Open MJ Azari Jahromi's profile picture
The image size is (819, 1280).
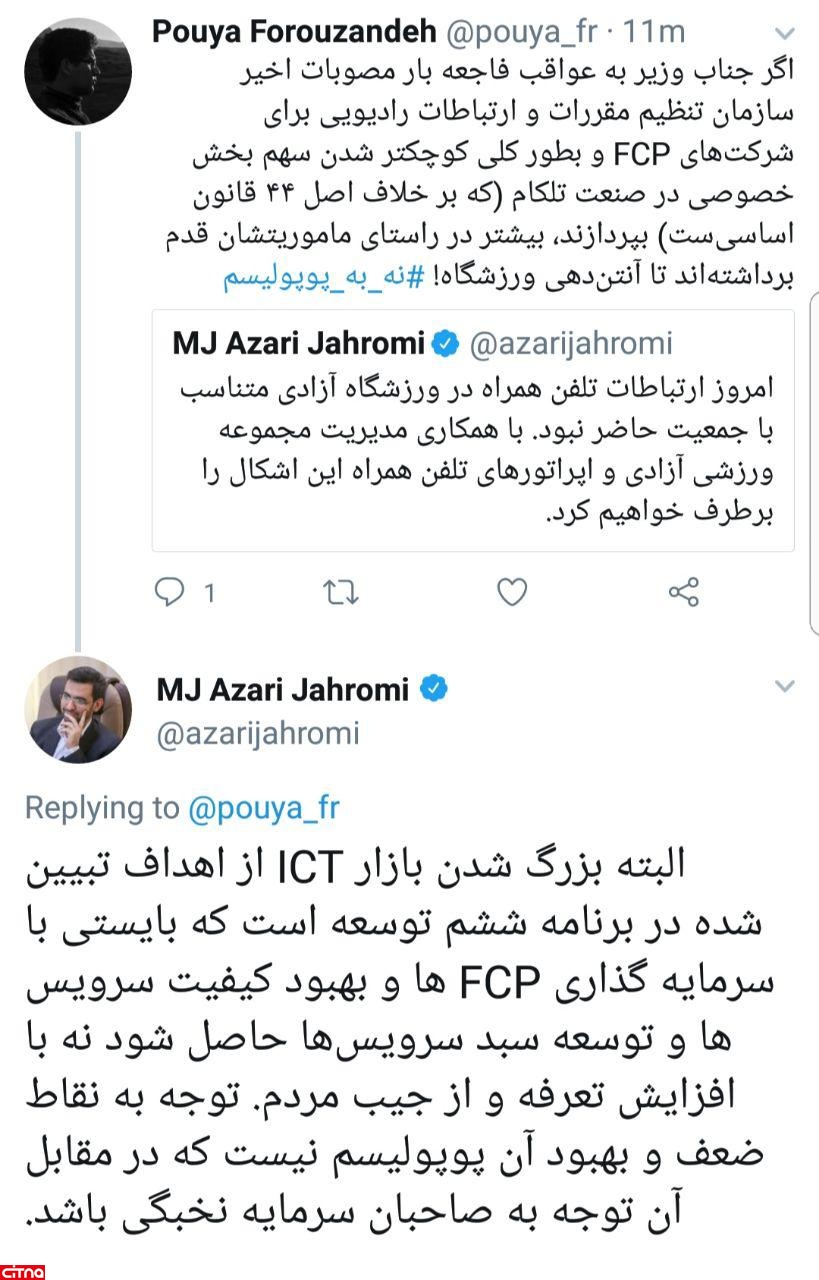(78, 710)
